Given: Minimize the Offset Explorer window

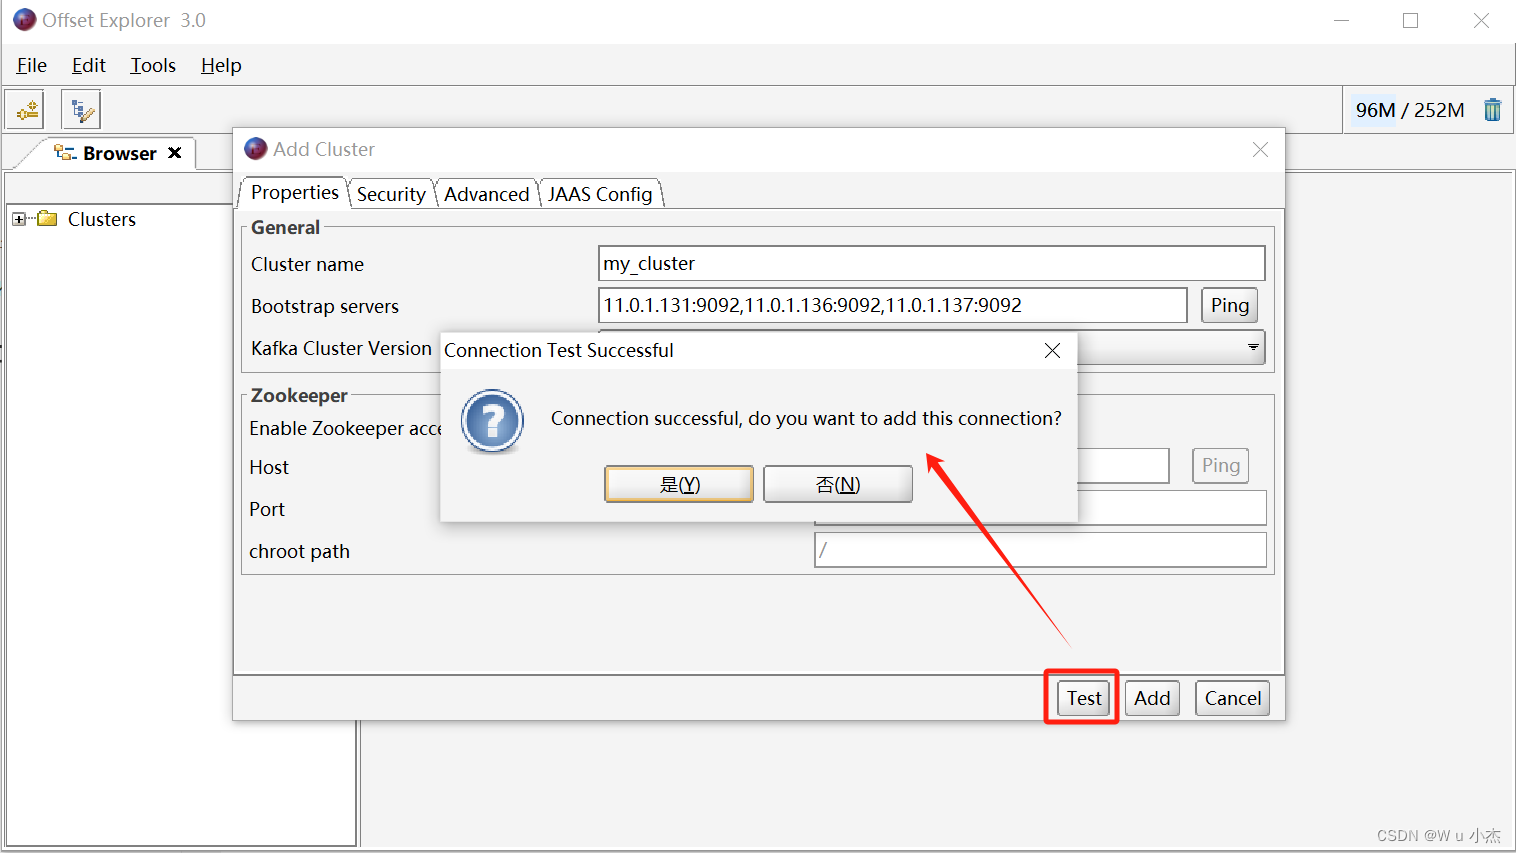Looking at the screenshot, I should coord(1342,20).
